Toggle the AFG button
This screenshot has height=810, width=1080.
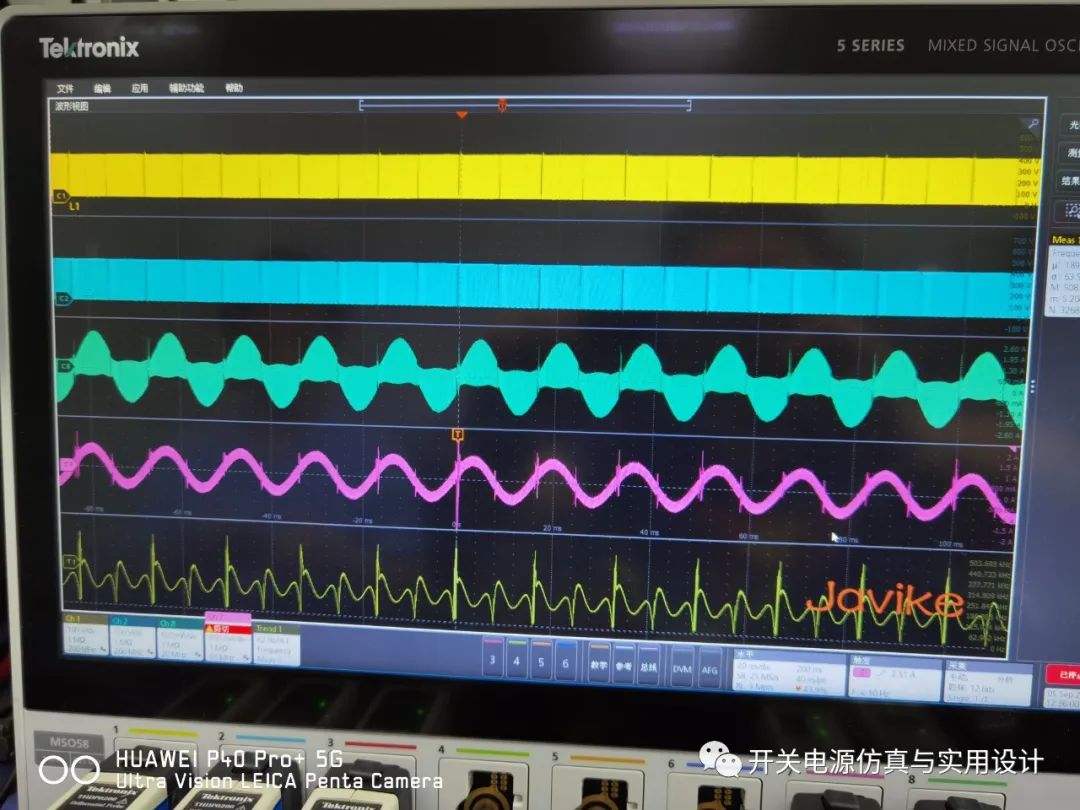pyautogui.click(x=709, y=669)
